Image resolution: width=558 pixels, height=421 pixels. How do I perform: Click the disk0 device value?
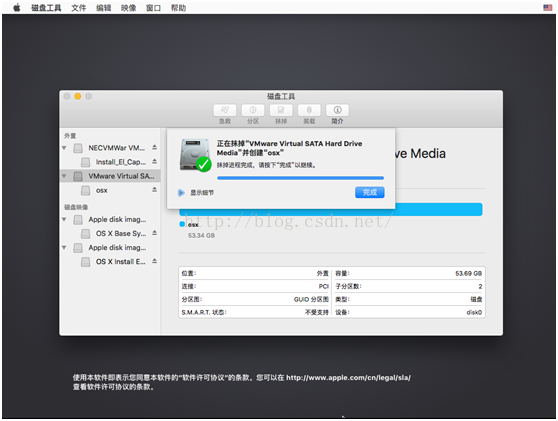474,312
